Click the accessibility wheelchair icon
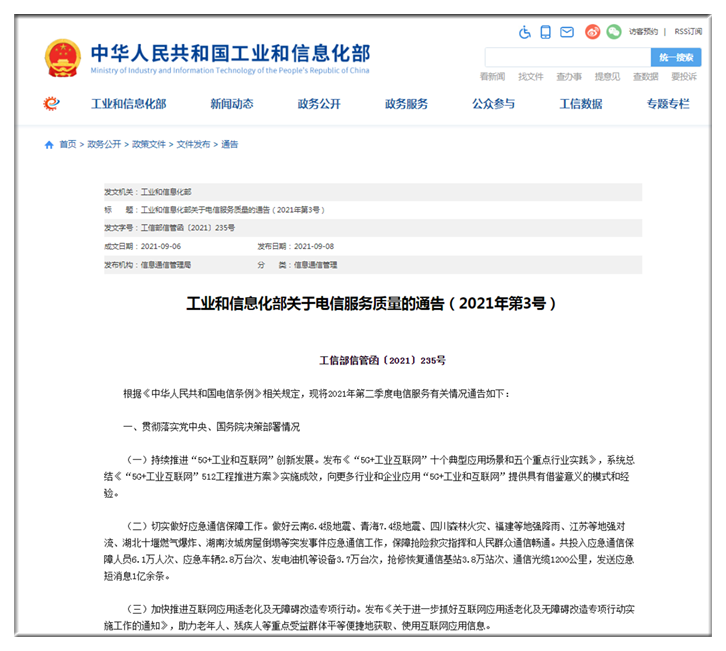Viewport: 726px width, 651px height. point(525,32)
